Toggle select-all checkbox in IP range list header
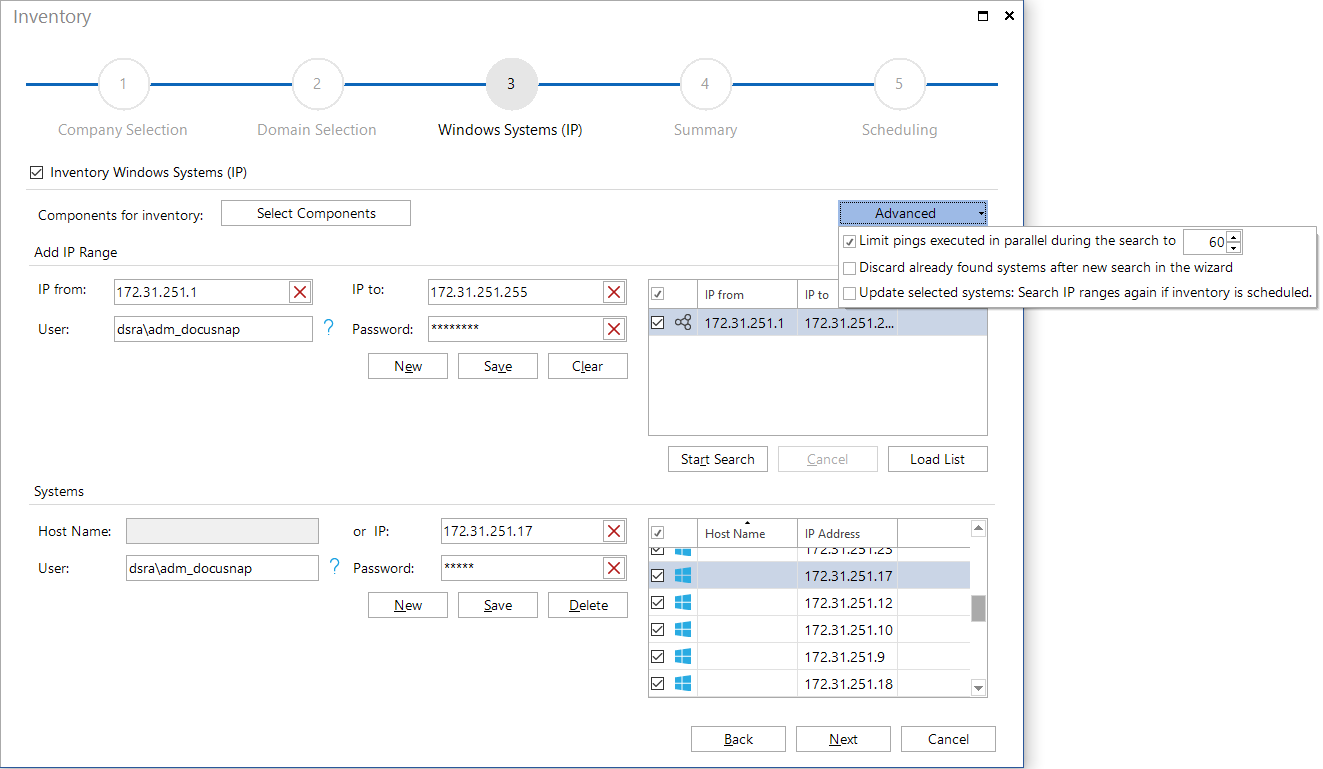Screen dimensions: 1323x769 click(x=657, y=294)
